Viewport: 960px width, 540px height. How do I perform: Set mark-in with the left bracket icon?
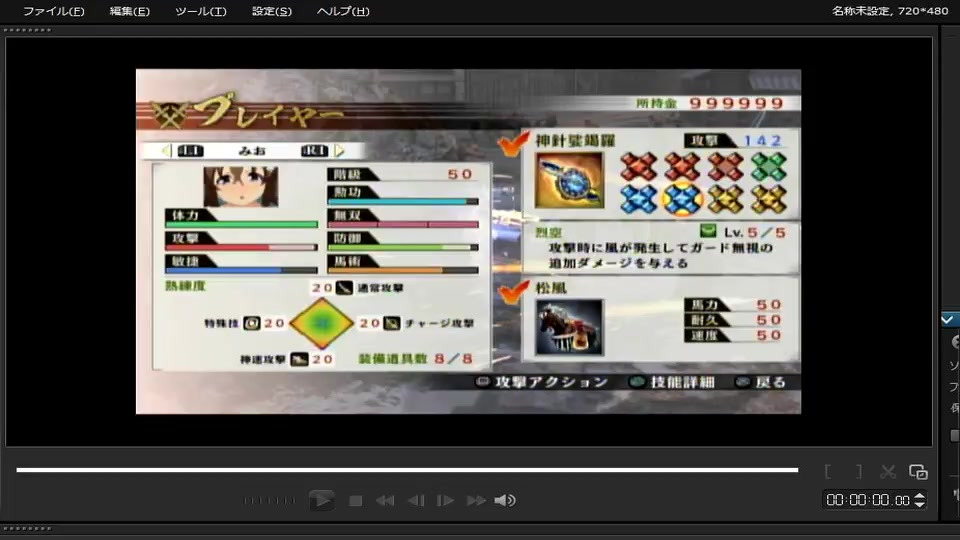(x=828, y=471)
